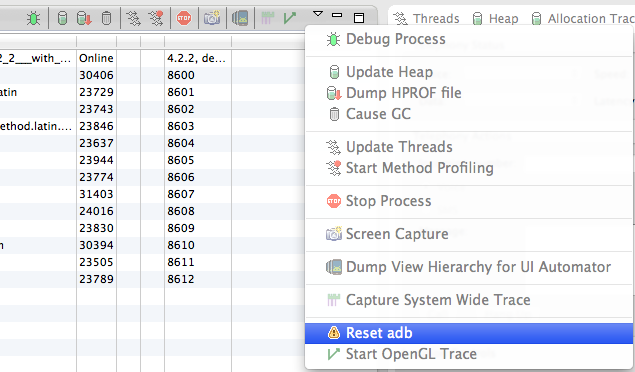Screen dimensions: 635x372
Task: Select process row with PID 23789
Action: pos(152,279)
